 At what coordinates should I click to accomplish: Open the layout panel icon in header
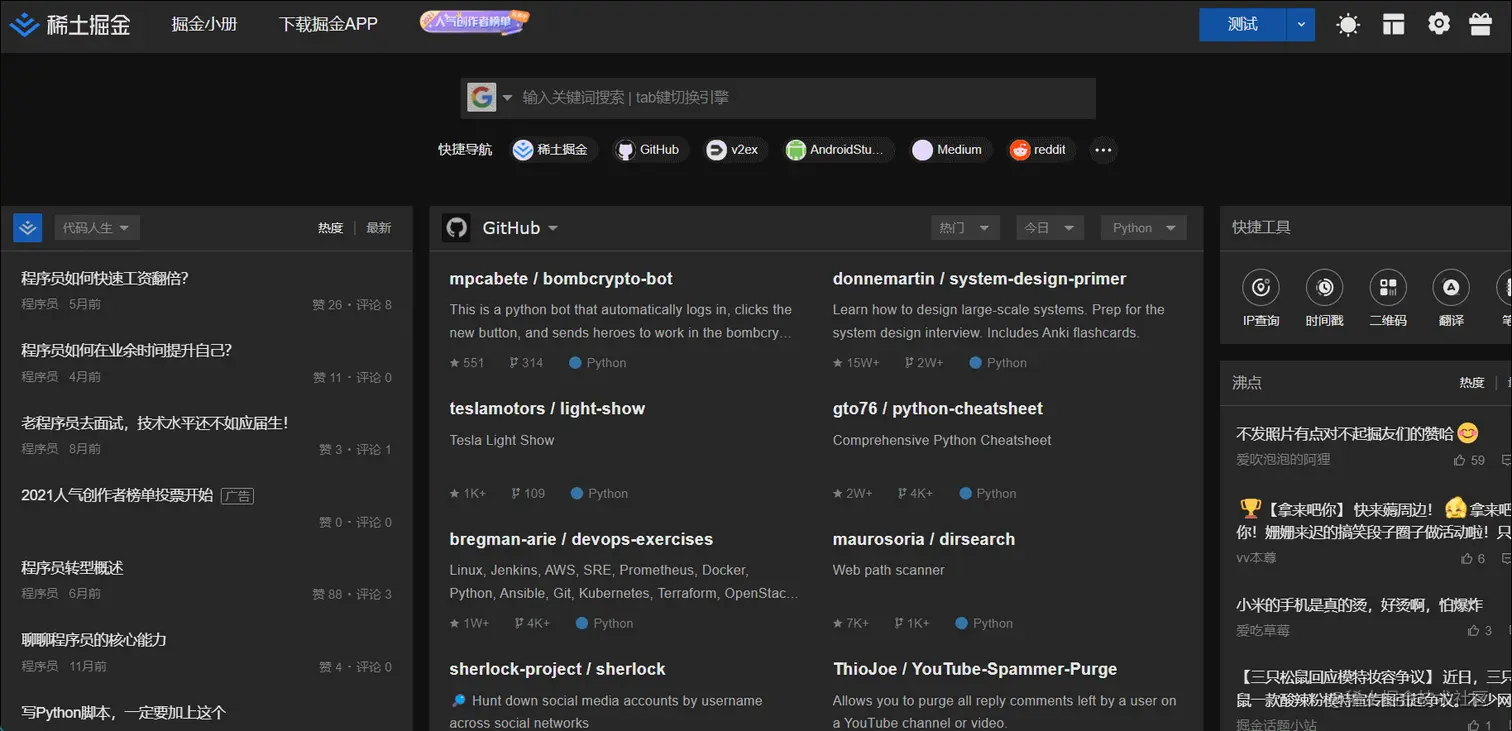(1394, 24)
